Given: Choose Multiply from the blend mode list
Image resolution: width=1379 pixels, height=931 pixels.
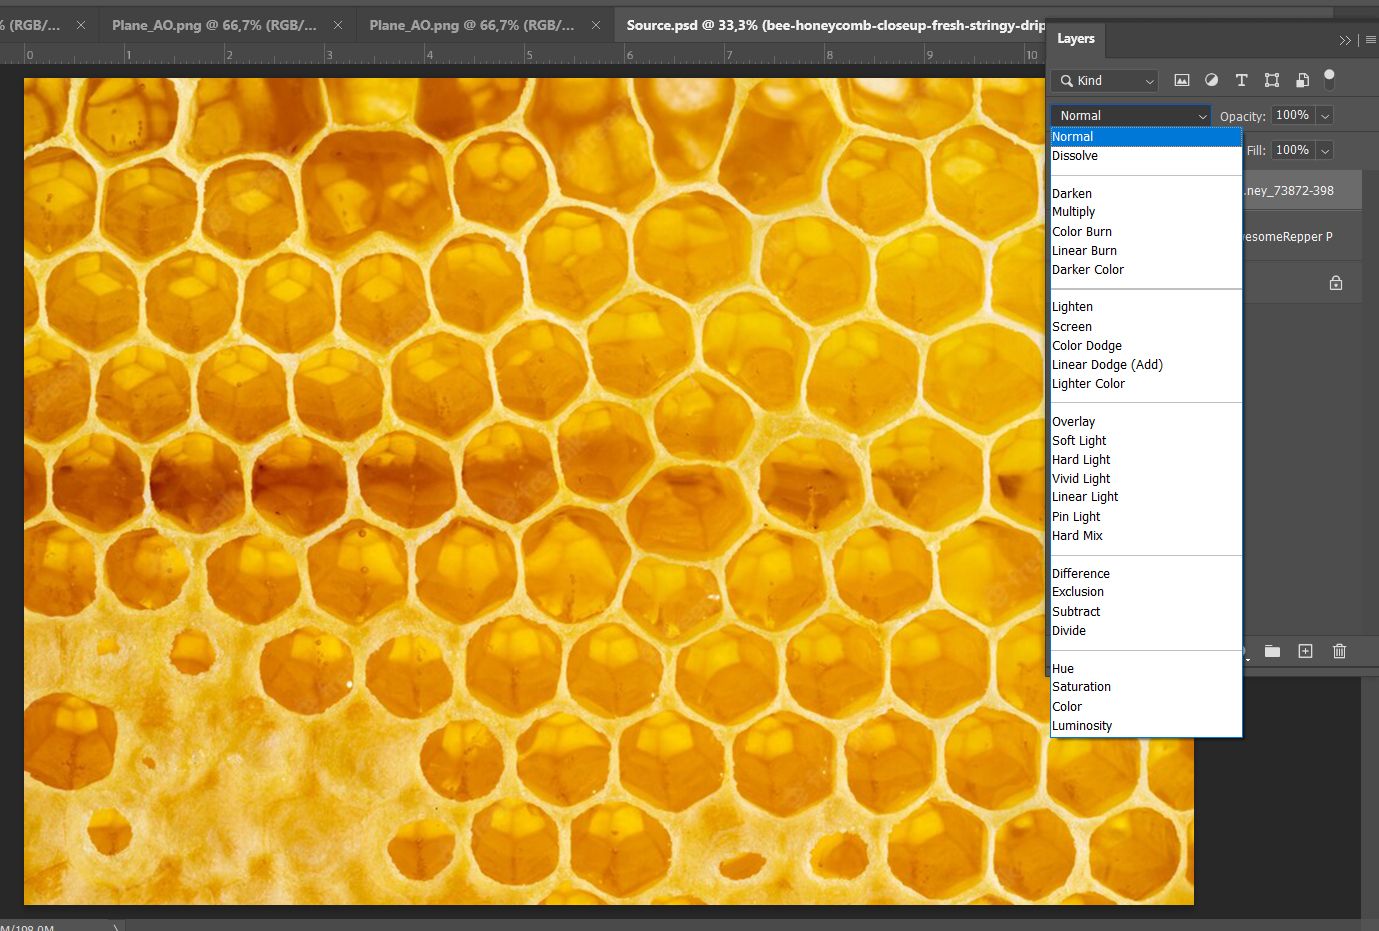Looking at the screenshot, I should click(1073, 212).
